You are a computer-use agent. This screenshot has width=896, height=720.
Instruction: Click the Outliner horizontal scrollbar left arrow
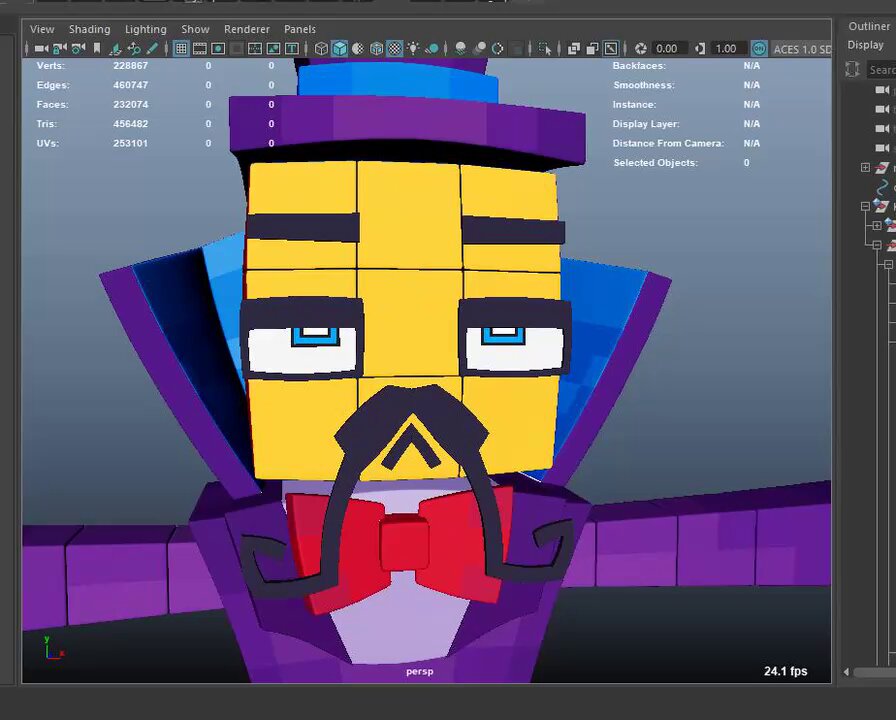coord(846,672)
